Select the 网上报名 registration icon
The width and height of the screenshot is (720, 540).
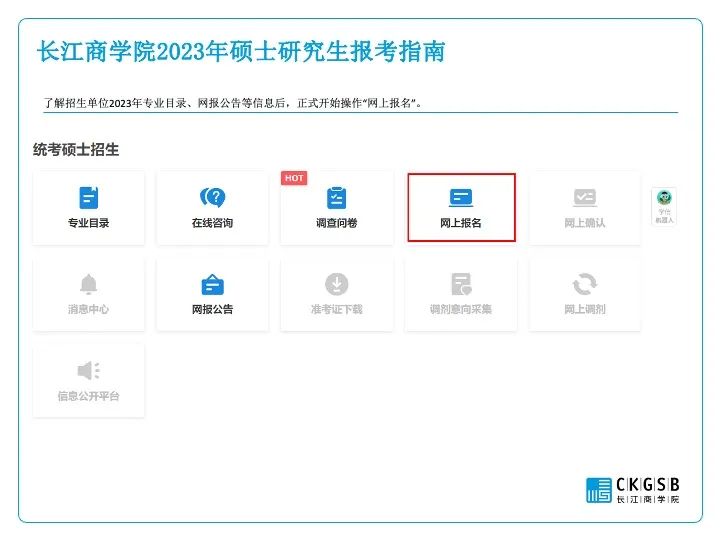(x=461, y=198)
